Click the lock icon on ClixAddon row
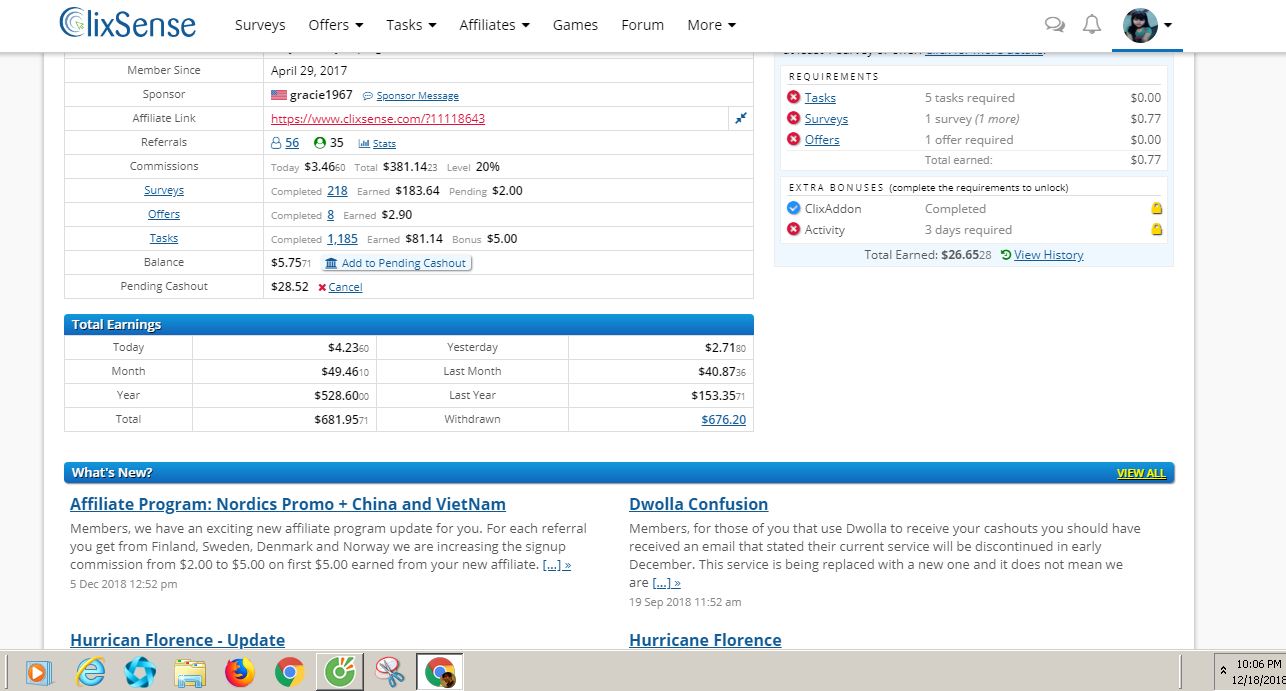The height and width of the screenshot is (691, 1286). [1156, 208]
